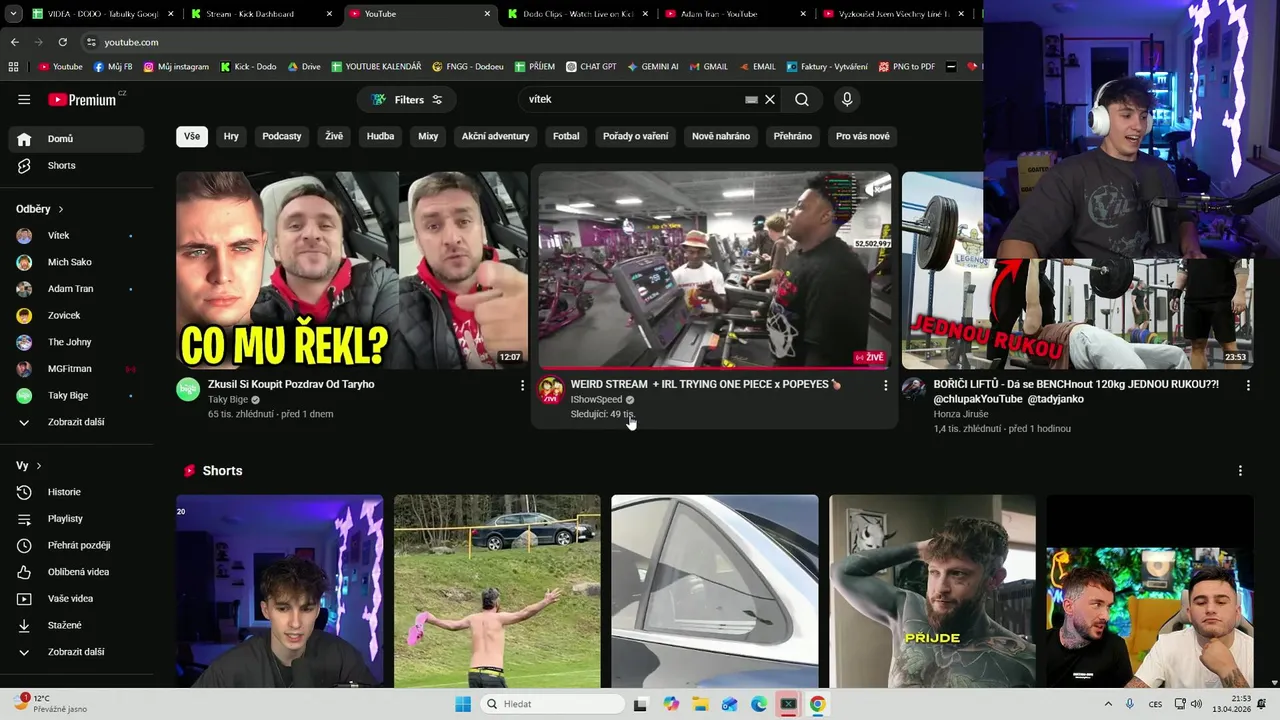
Task: Go back with browser back arrow
Action: (14, 42)
